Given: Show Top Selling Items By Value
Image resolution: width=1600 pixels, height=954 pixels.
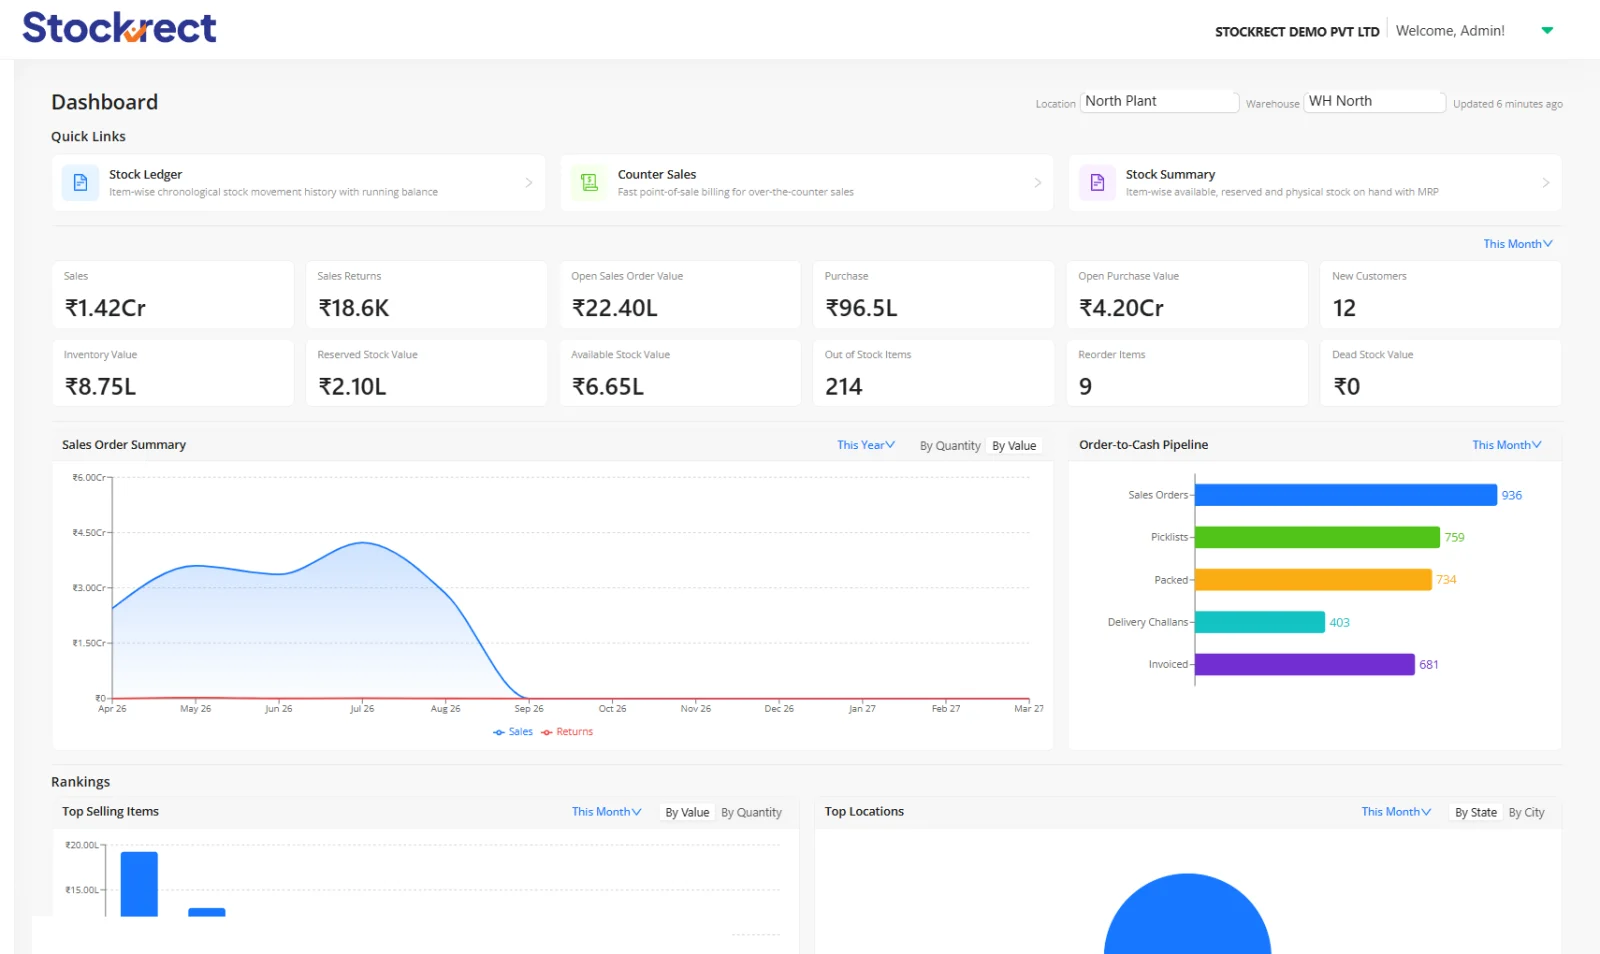Looking at the screenshot, I should [687, 813].
